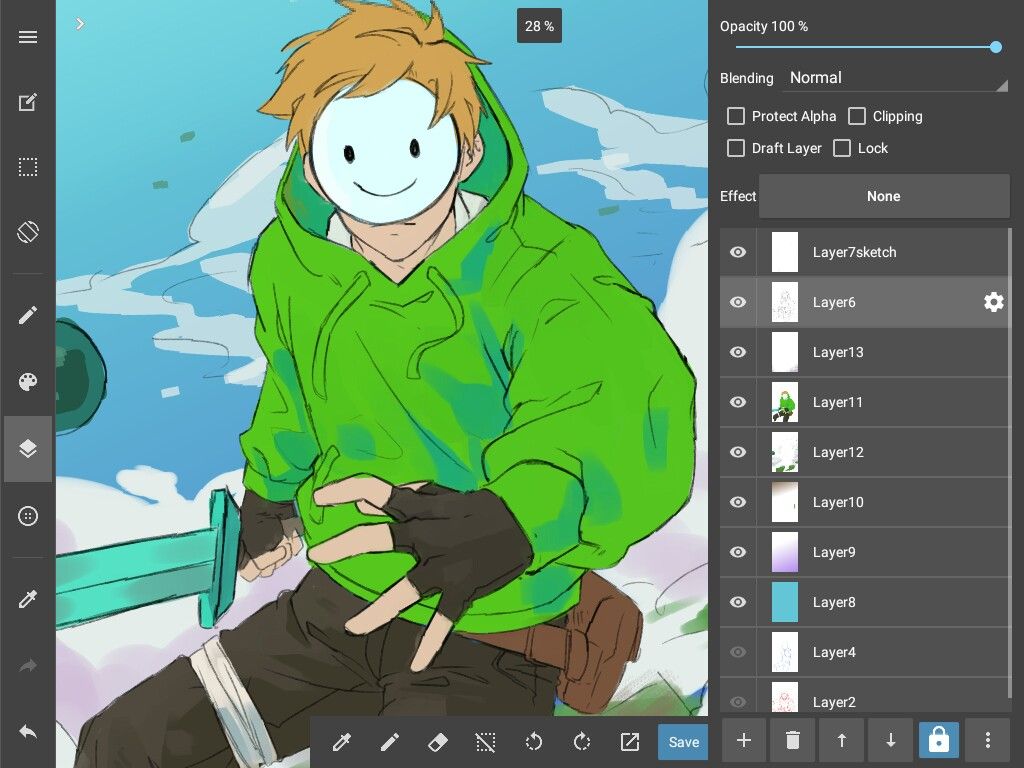Tap the redo arrow in left sidebar

[x=27, y=665]
